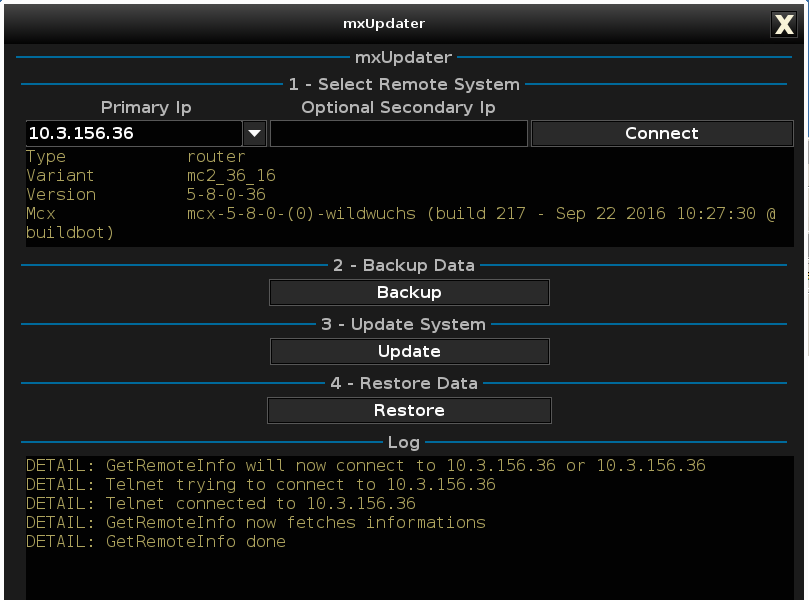Focus the Optional Secondary Ip input field

pyautogui.click(x=398, y=133)
